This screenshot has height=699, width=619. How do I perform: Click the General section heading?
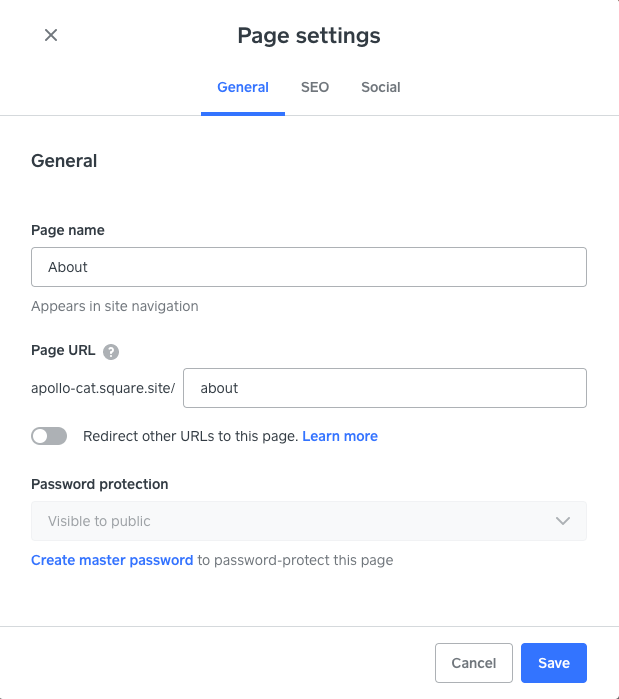tap(64, 161)
